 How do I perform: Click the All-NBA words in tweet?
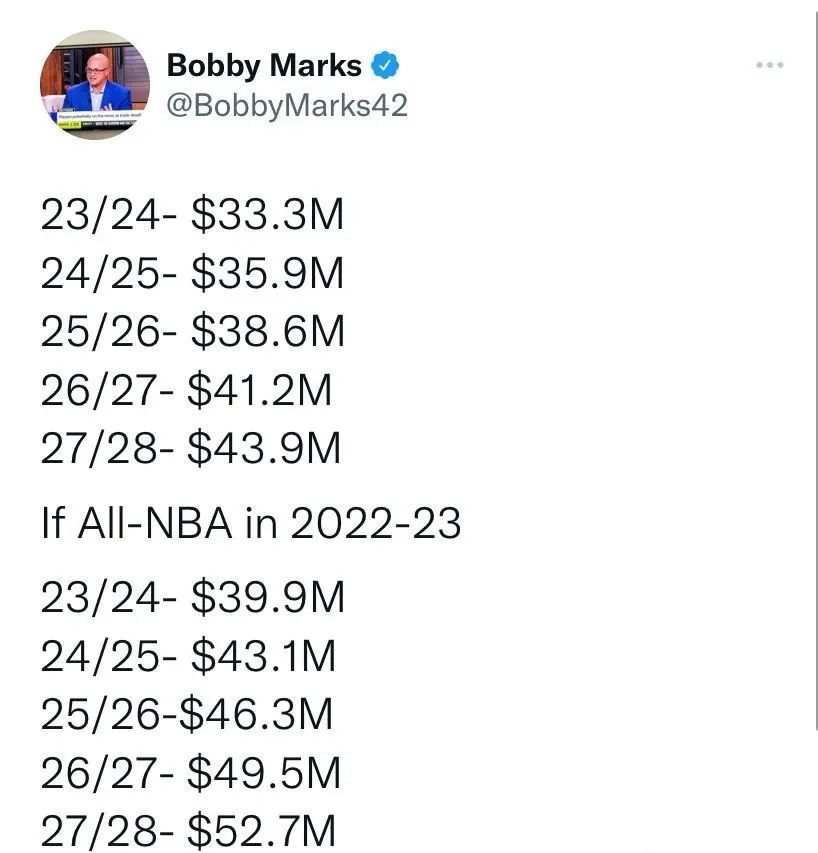155,523
